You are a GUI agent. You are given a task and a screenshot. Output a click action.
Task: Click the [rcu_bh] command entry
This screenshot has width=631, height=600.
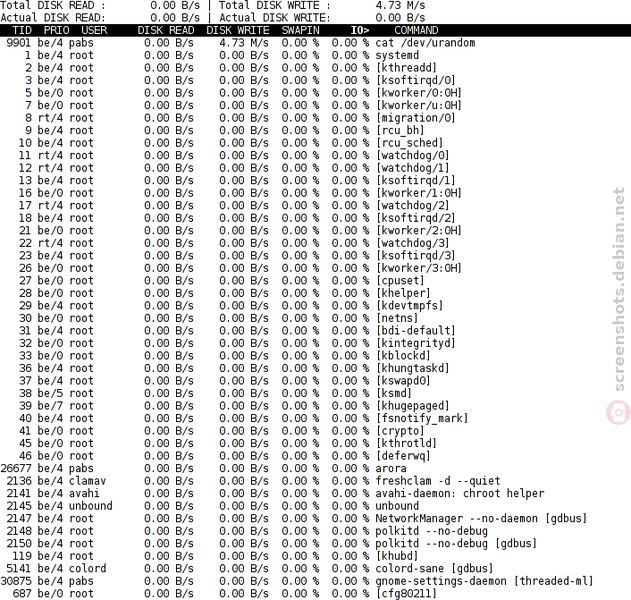[x=400, y=130]
